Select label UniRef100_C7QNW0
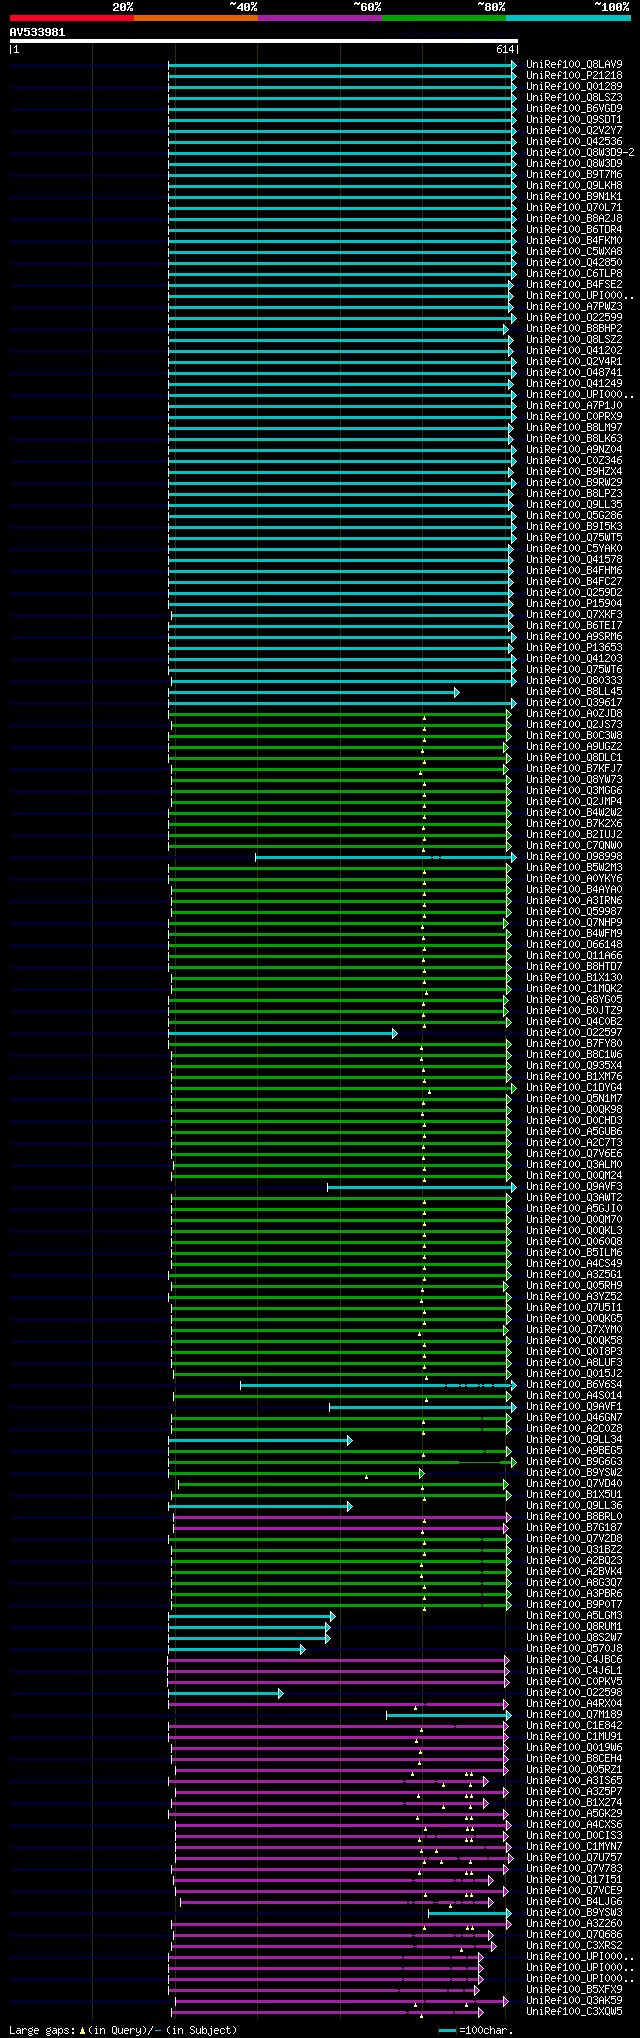Viewport: 640px width, 2038px height. pyautogui.click(x=574, y=845)
